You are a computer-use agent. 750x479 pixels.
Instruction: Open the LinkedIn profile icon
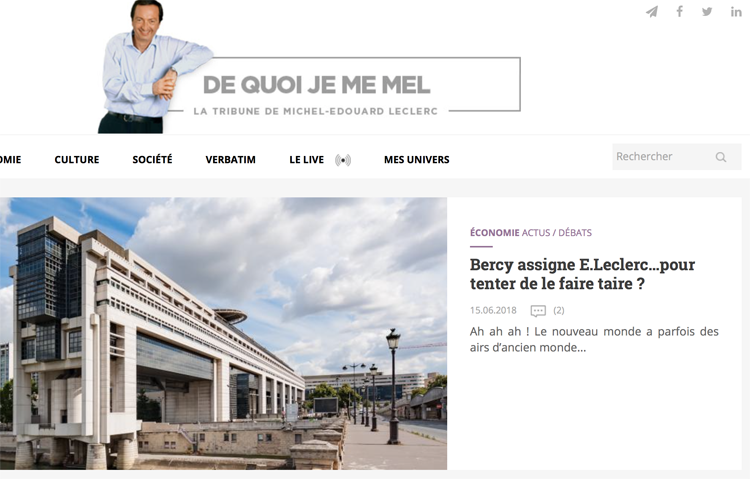point(736,11)
